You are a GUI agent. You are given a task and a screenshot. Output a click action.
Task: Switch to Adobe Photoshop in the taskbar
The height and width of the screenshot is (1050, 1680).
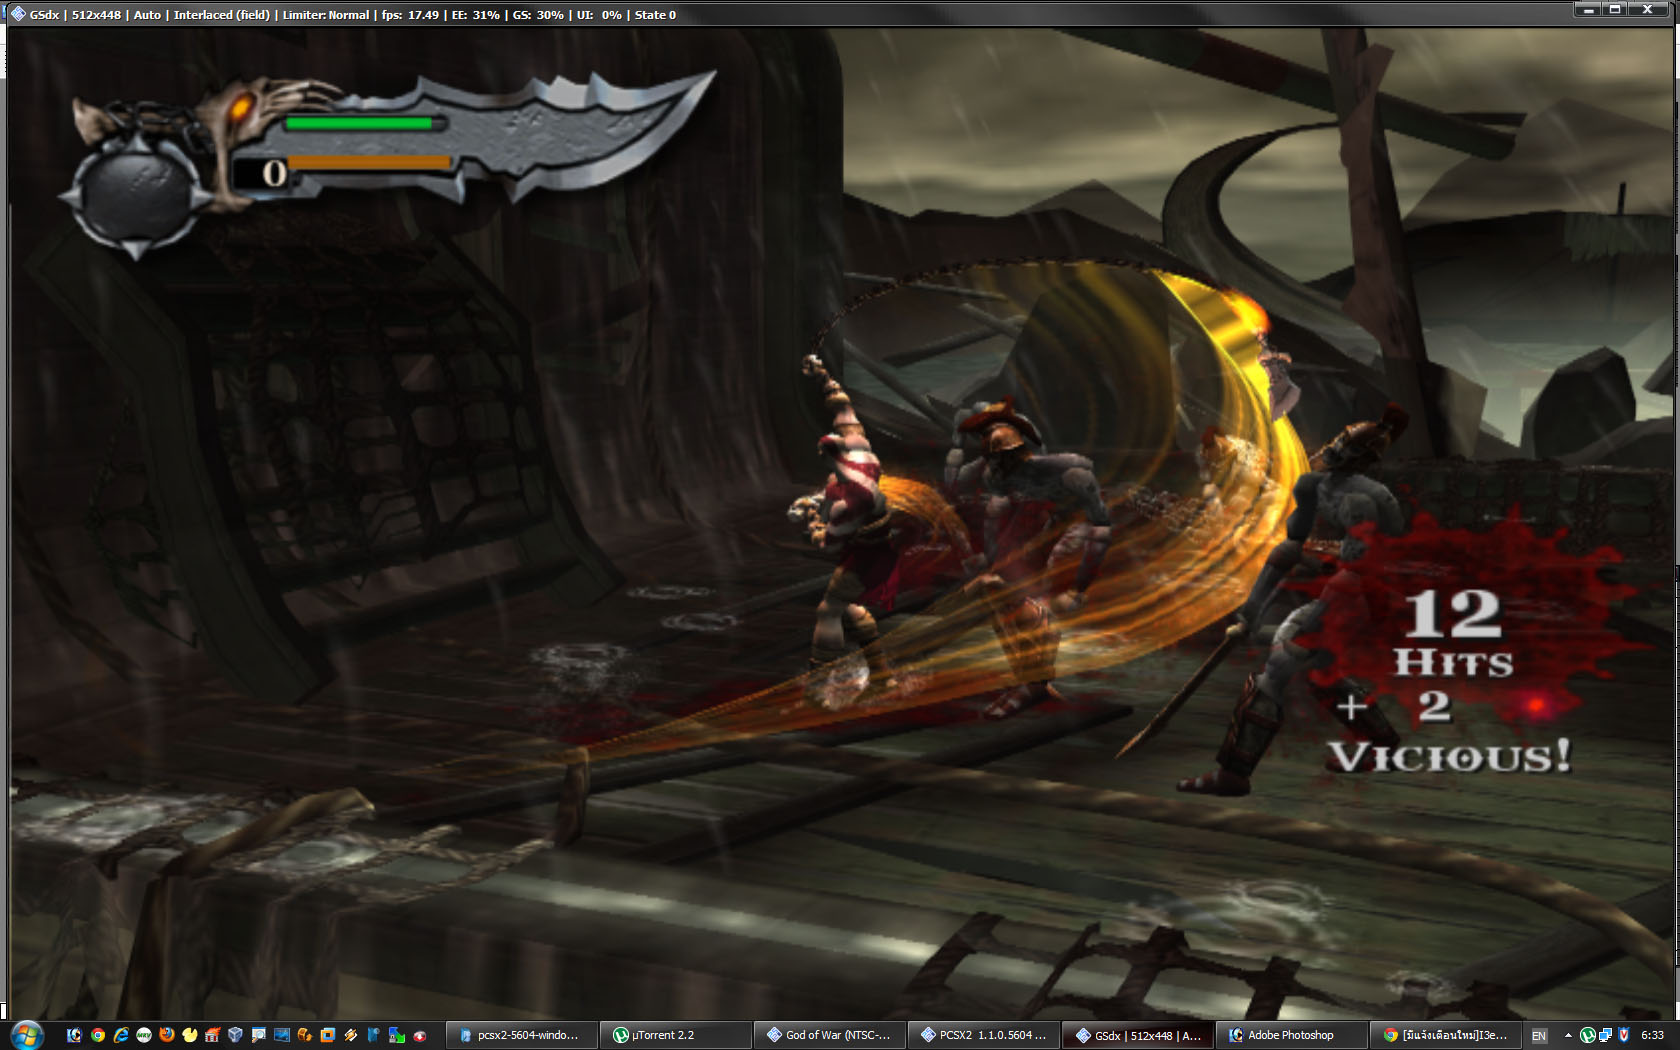click(1291, 1035)
